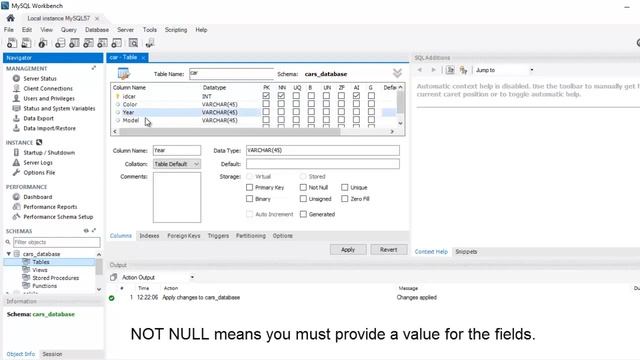The image size is (640, 360).
Task: Go forward in SQL Additions help
Action: (x=433, y=70)
